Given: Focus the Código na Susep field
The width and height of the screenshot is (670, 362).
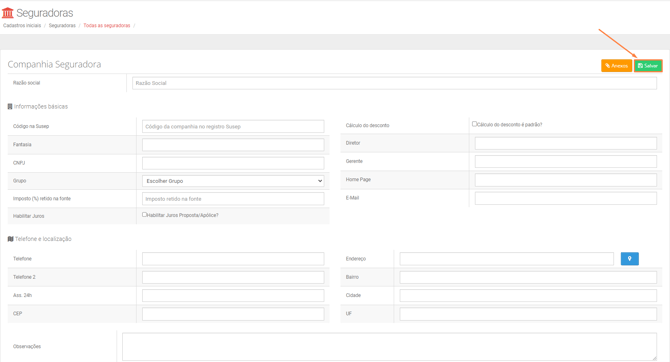Looking at the screenshot, I should (233, 126).
